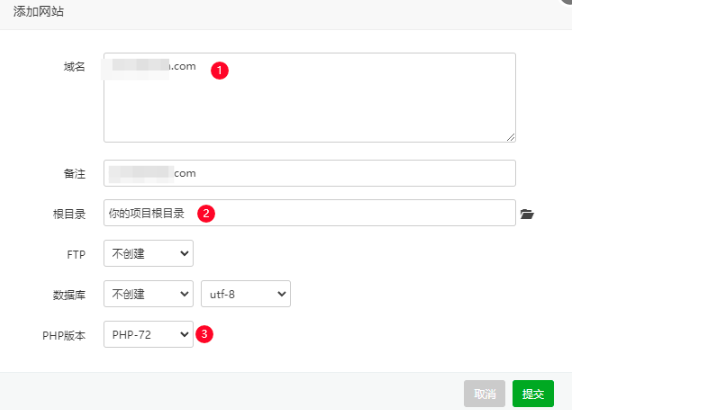Screen dimensions: 702x410
Task: Click the PHP版本 label
Action: (x=64, y=336)
